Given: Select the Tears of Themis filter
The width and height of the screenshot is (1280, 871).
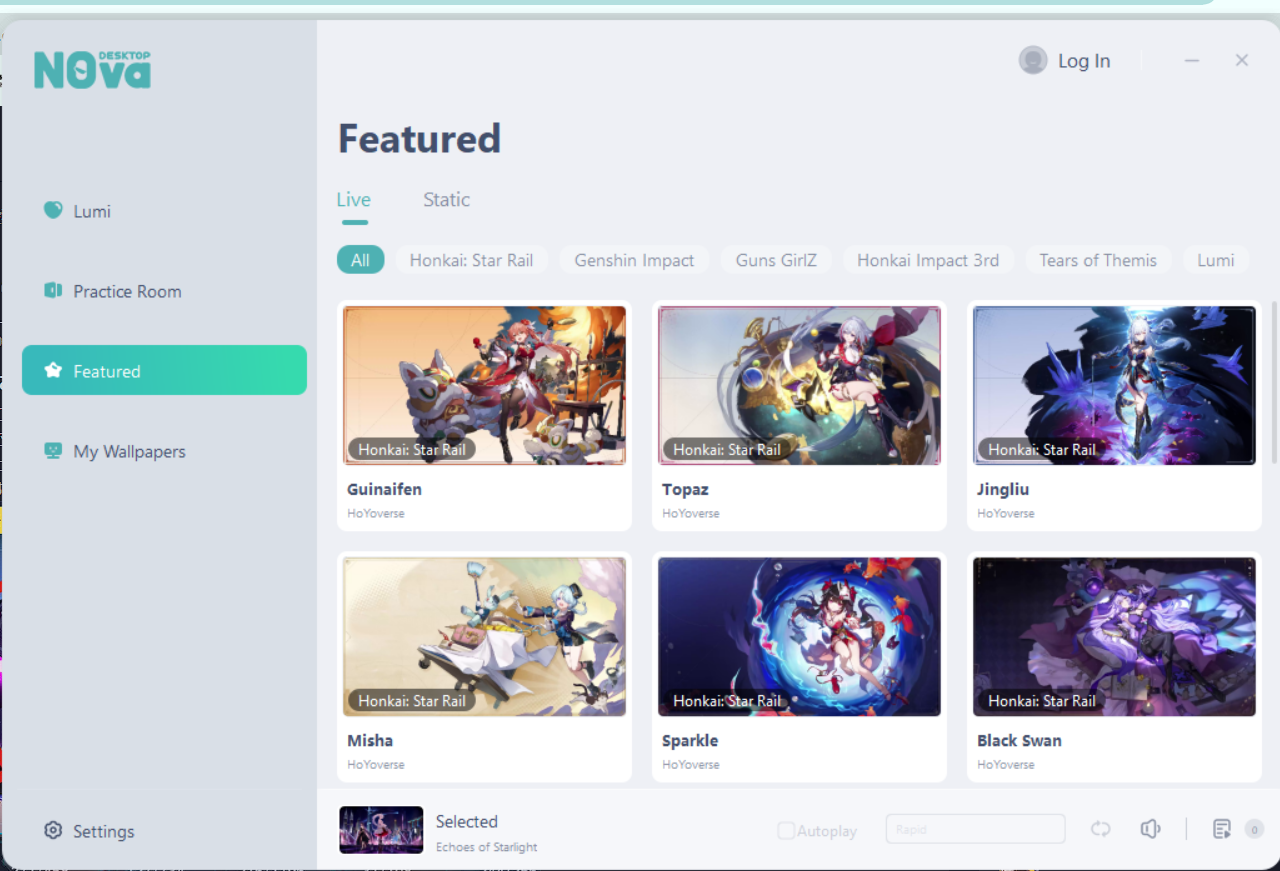Looking at the screenshot, I should click(x=1098, y=260).
